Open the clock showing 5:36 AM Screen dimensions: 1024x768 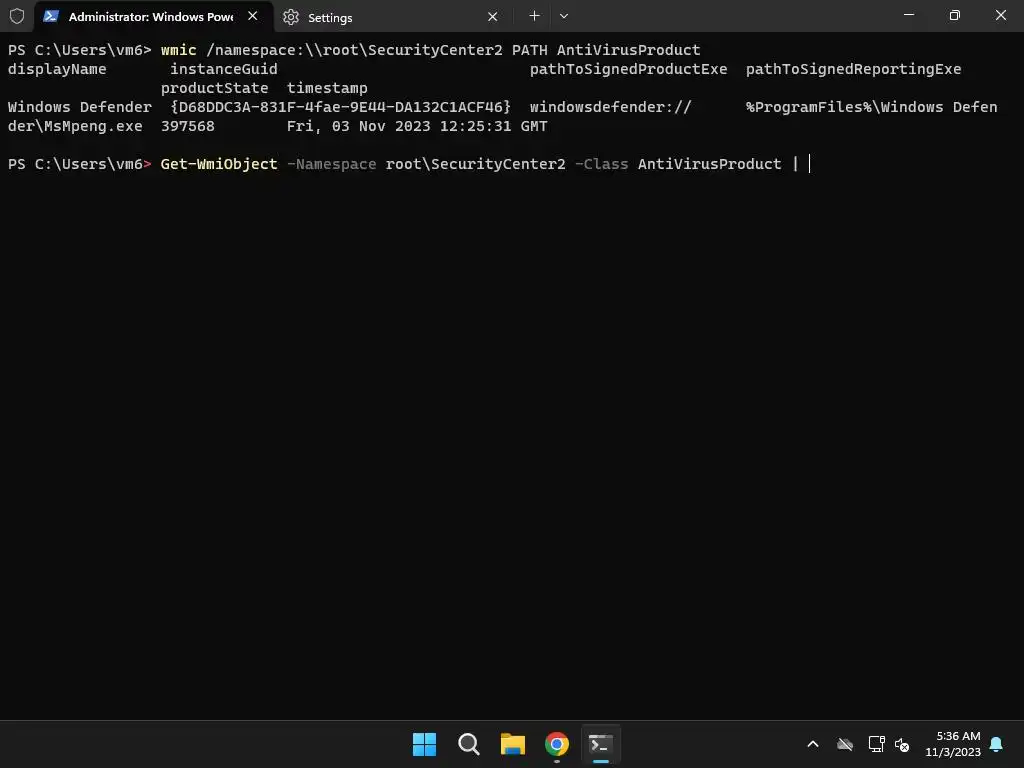953,744
